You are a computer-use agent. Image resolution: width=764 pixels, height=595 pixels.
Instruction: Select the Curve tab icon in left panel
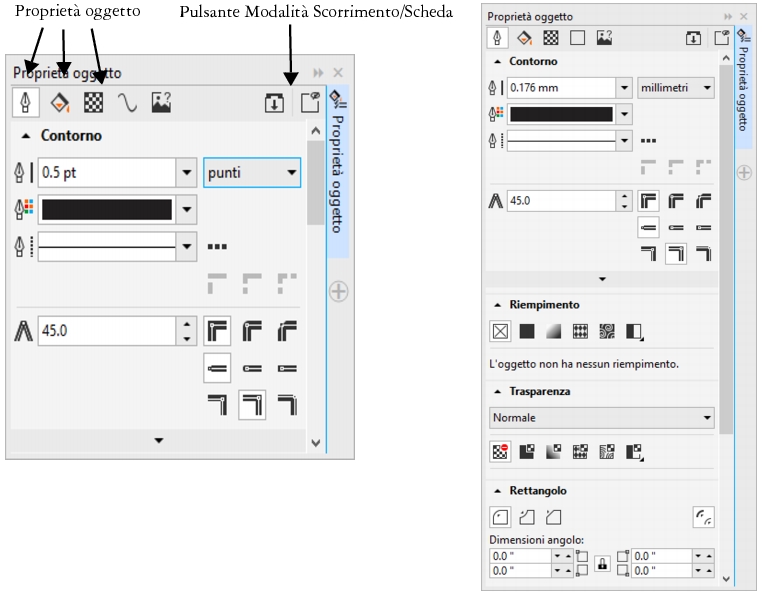click(x=126, y=103)
